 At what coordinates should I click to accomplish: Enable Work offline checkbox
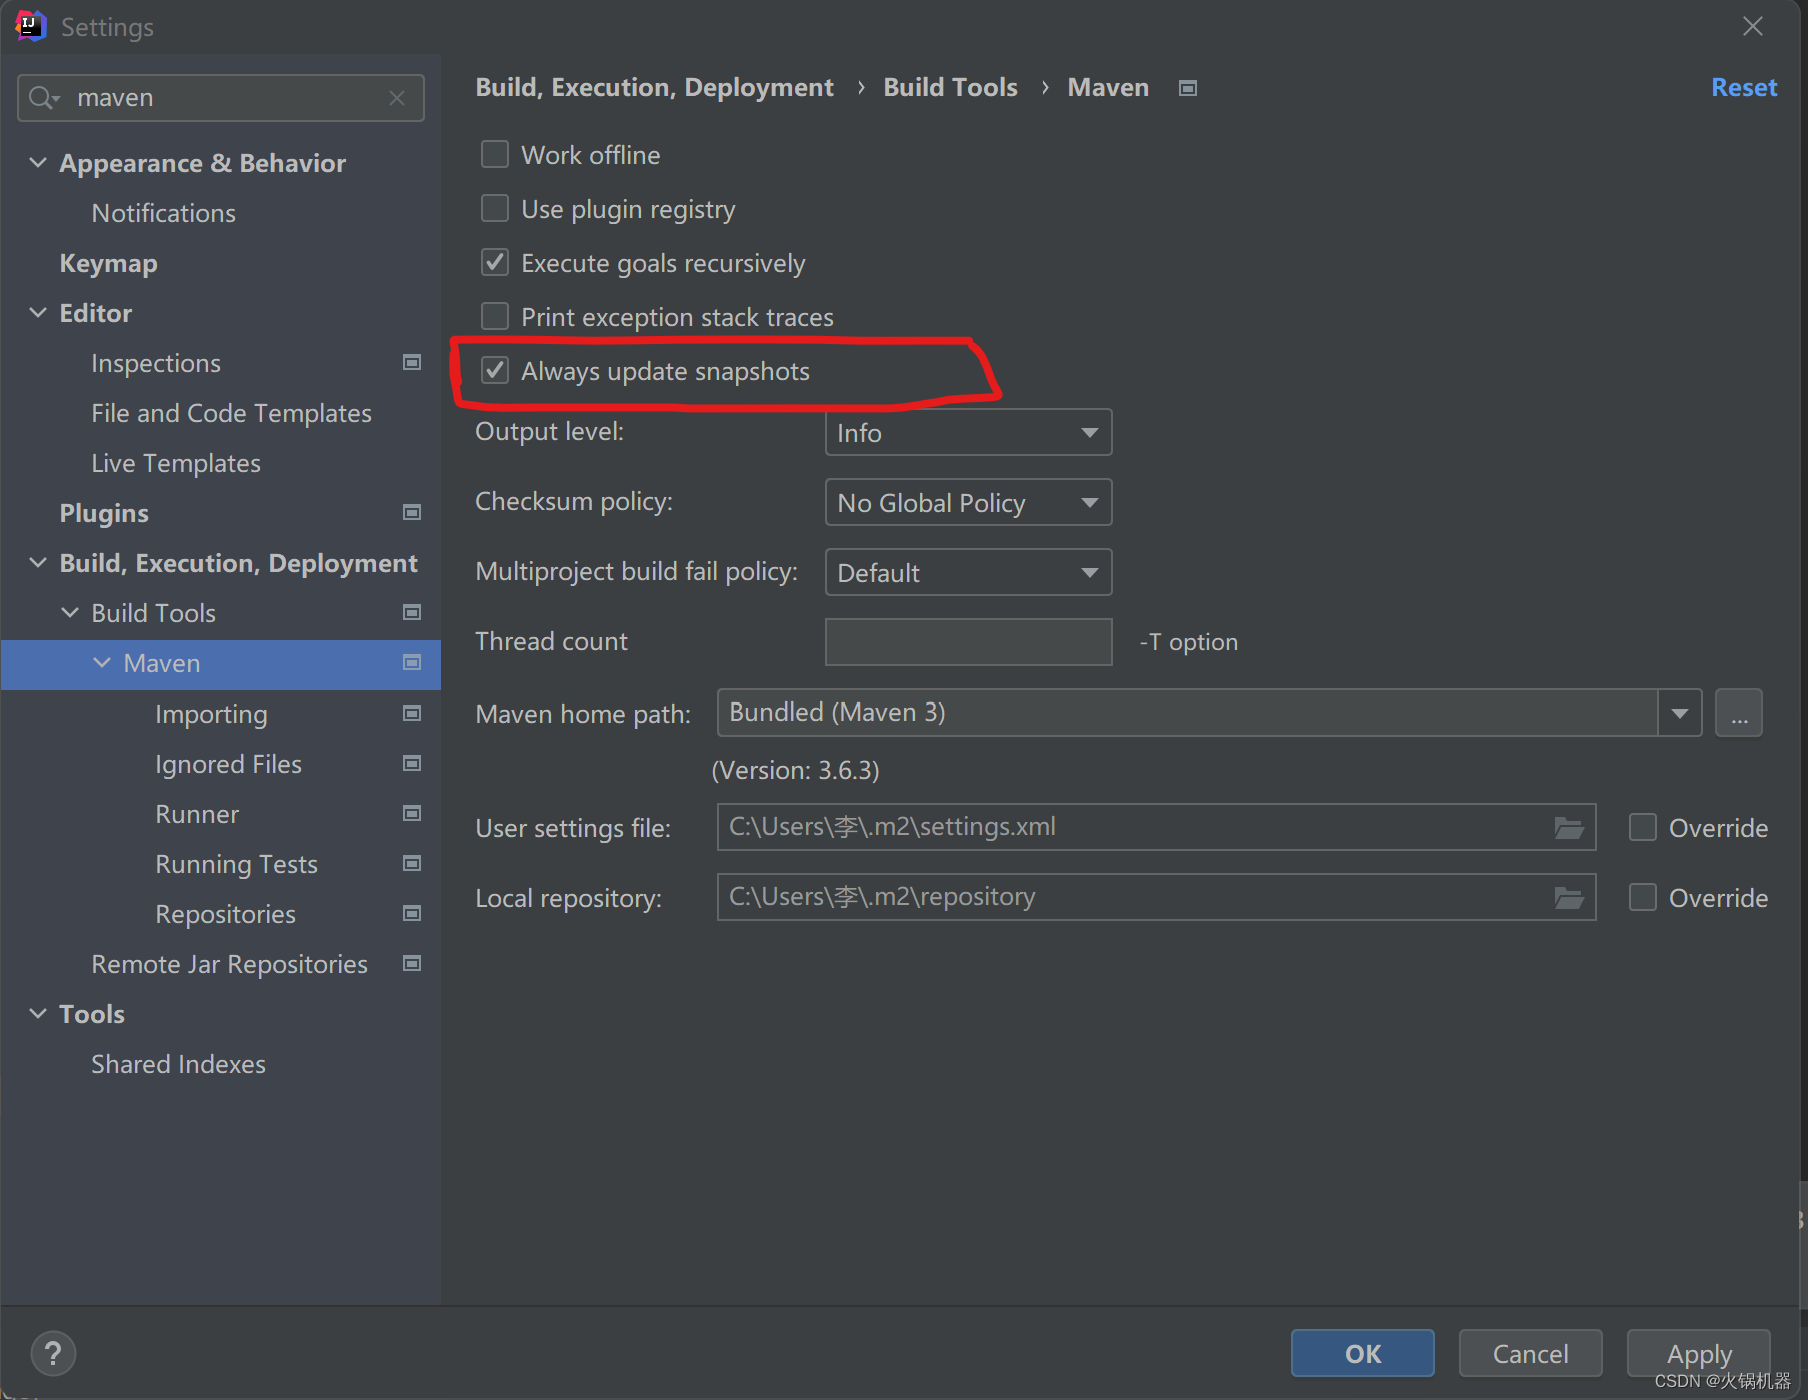point(495,154)
